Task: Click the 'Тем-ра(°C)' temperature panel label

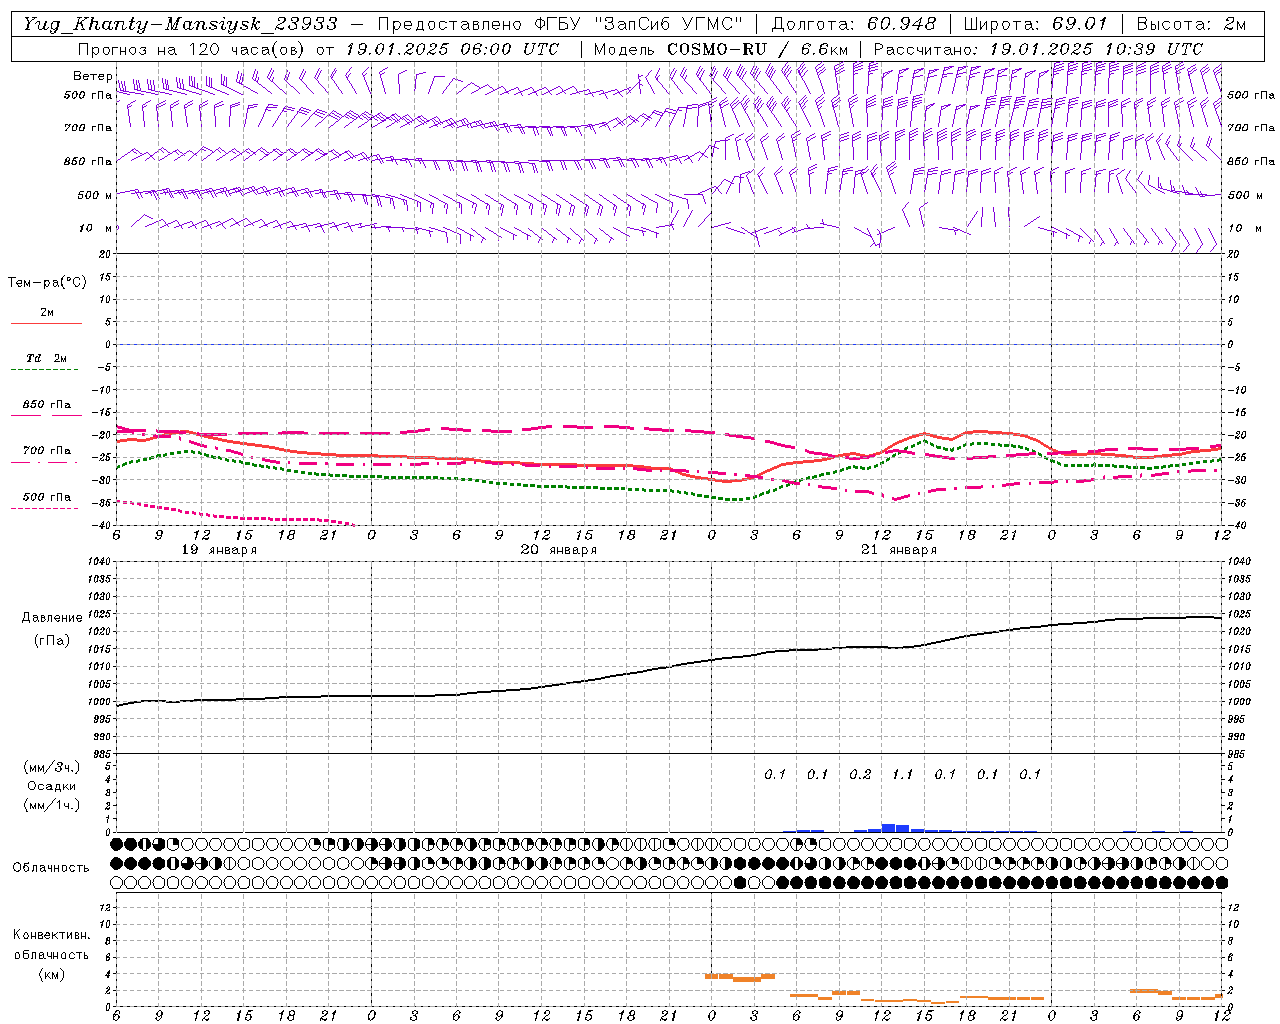Action: tap(47, 283)
